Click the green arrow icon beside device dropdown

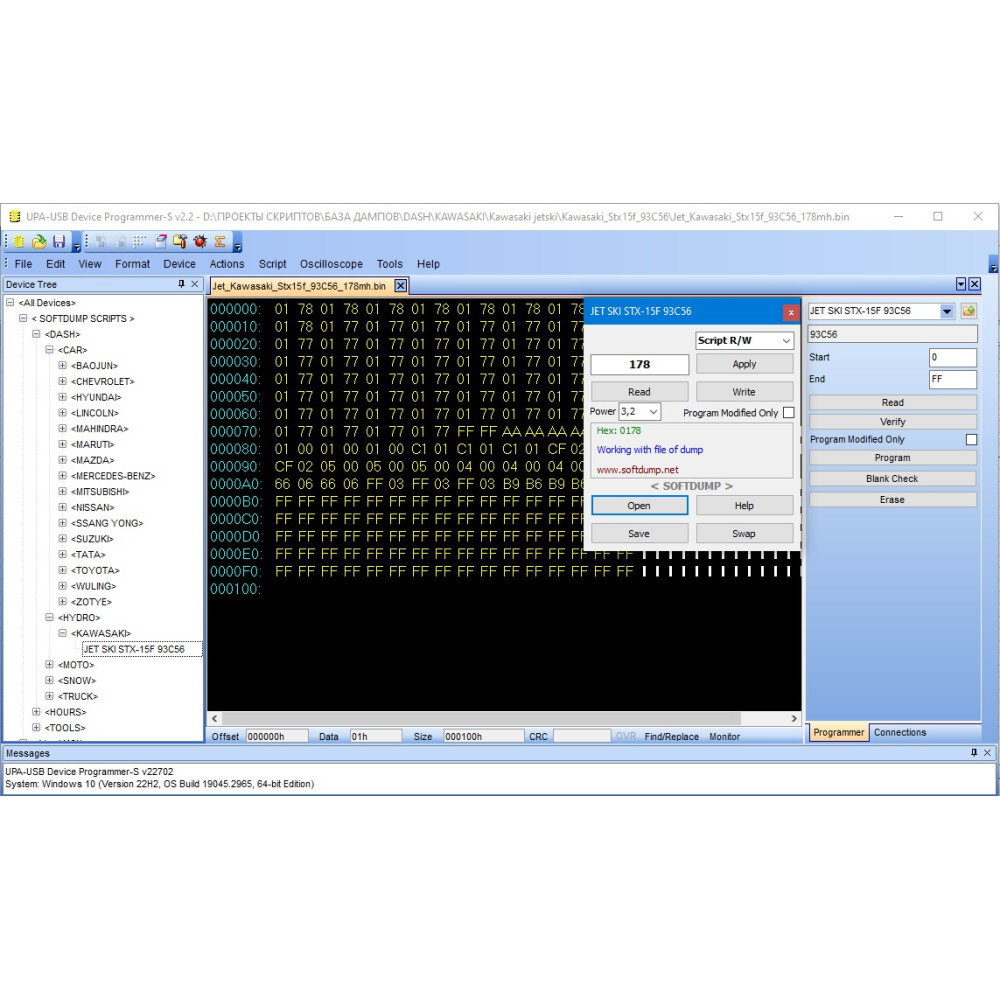click(969, 311)
